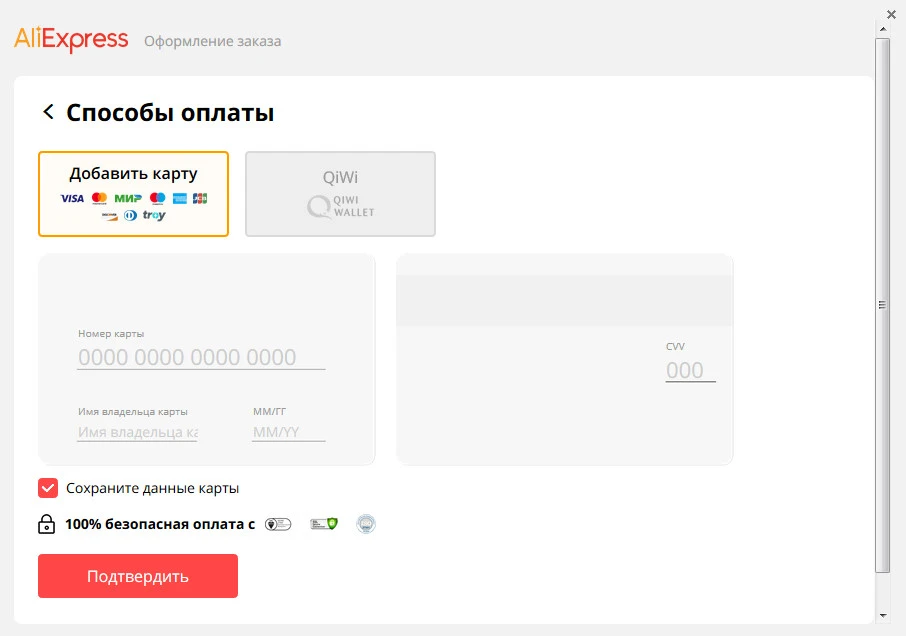Click the JCB card logo
Image resolution: width=906 pixels, height=636 pixels.
[x=200, y=198]
